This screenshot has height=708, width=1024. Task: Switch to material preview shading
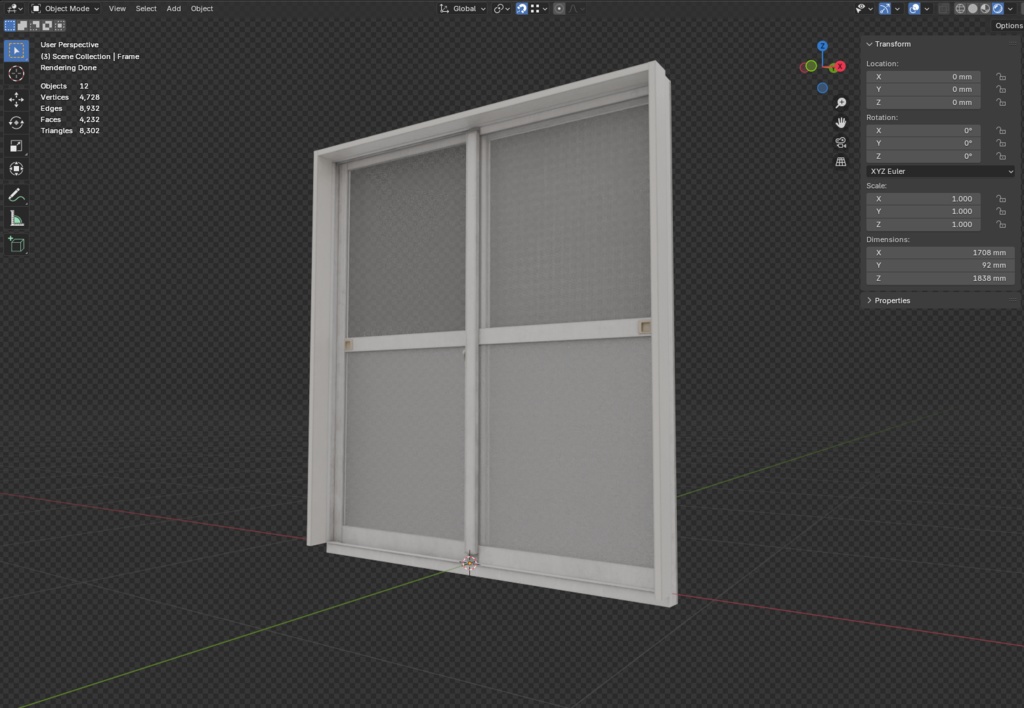tap(985, 8)
